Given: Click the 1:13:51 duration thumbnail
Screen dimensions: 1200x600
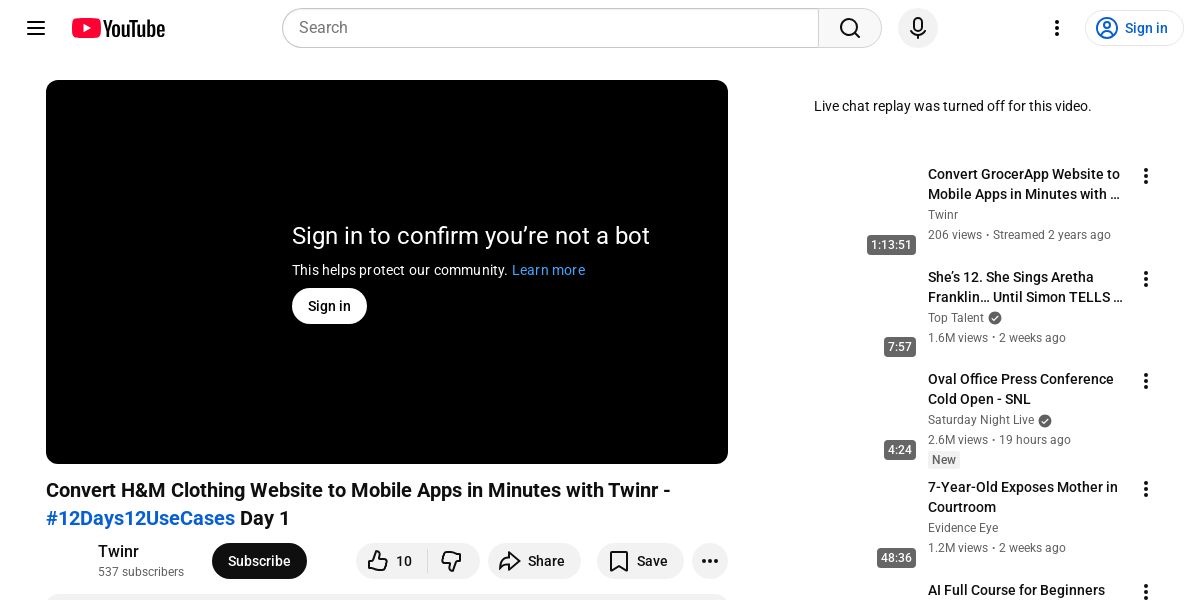Looking at the screenshot, I should (891, 245).
